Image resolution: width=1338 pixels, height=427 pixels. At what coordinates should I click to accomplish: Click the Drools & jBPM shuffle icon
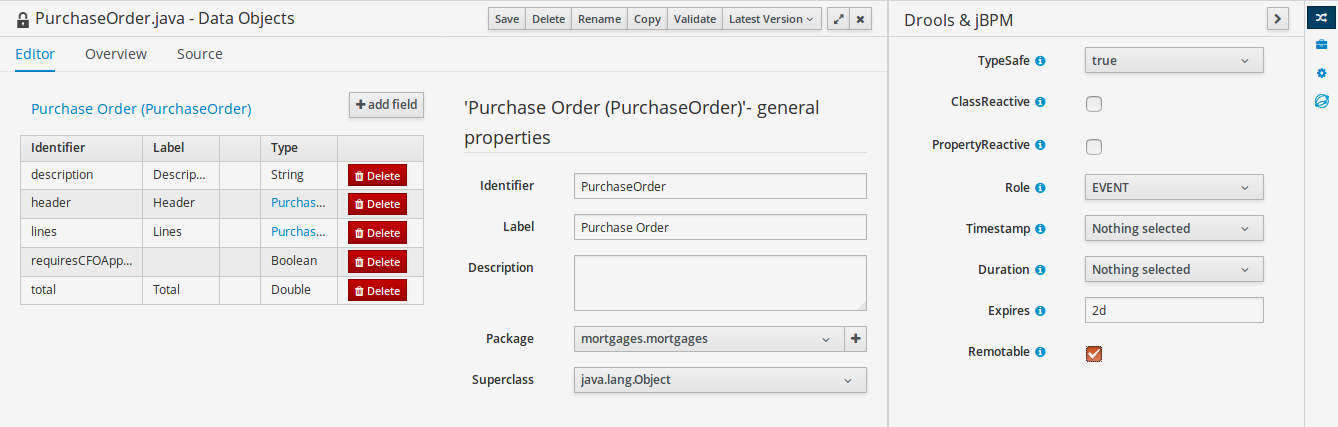[1322, 19]
